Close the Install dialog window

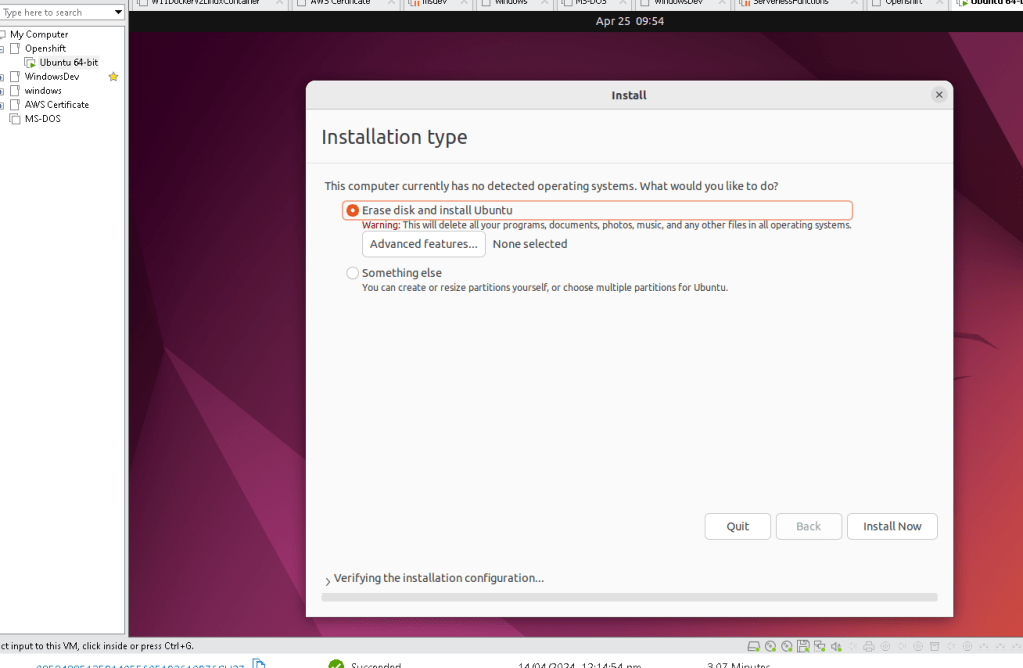point(939,95)
